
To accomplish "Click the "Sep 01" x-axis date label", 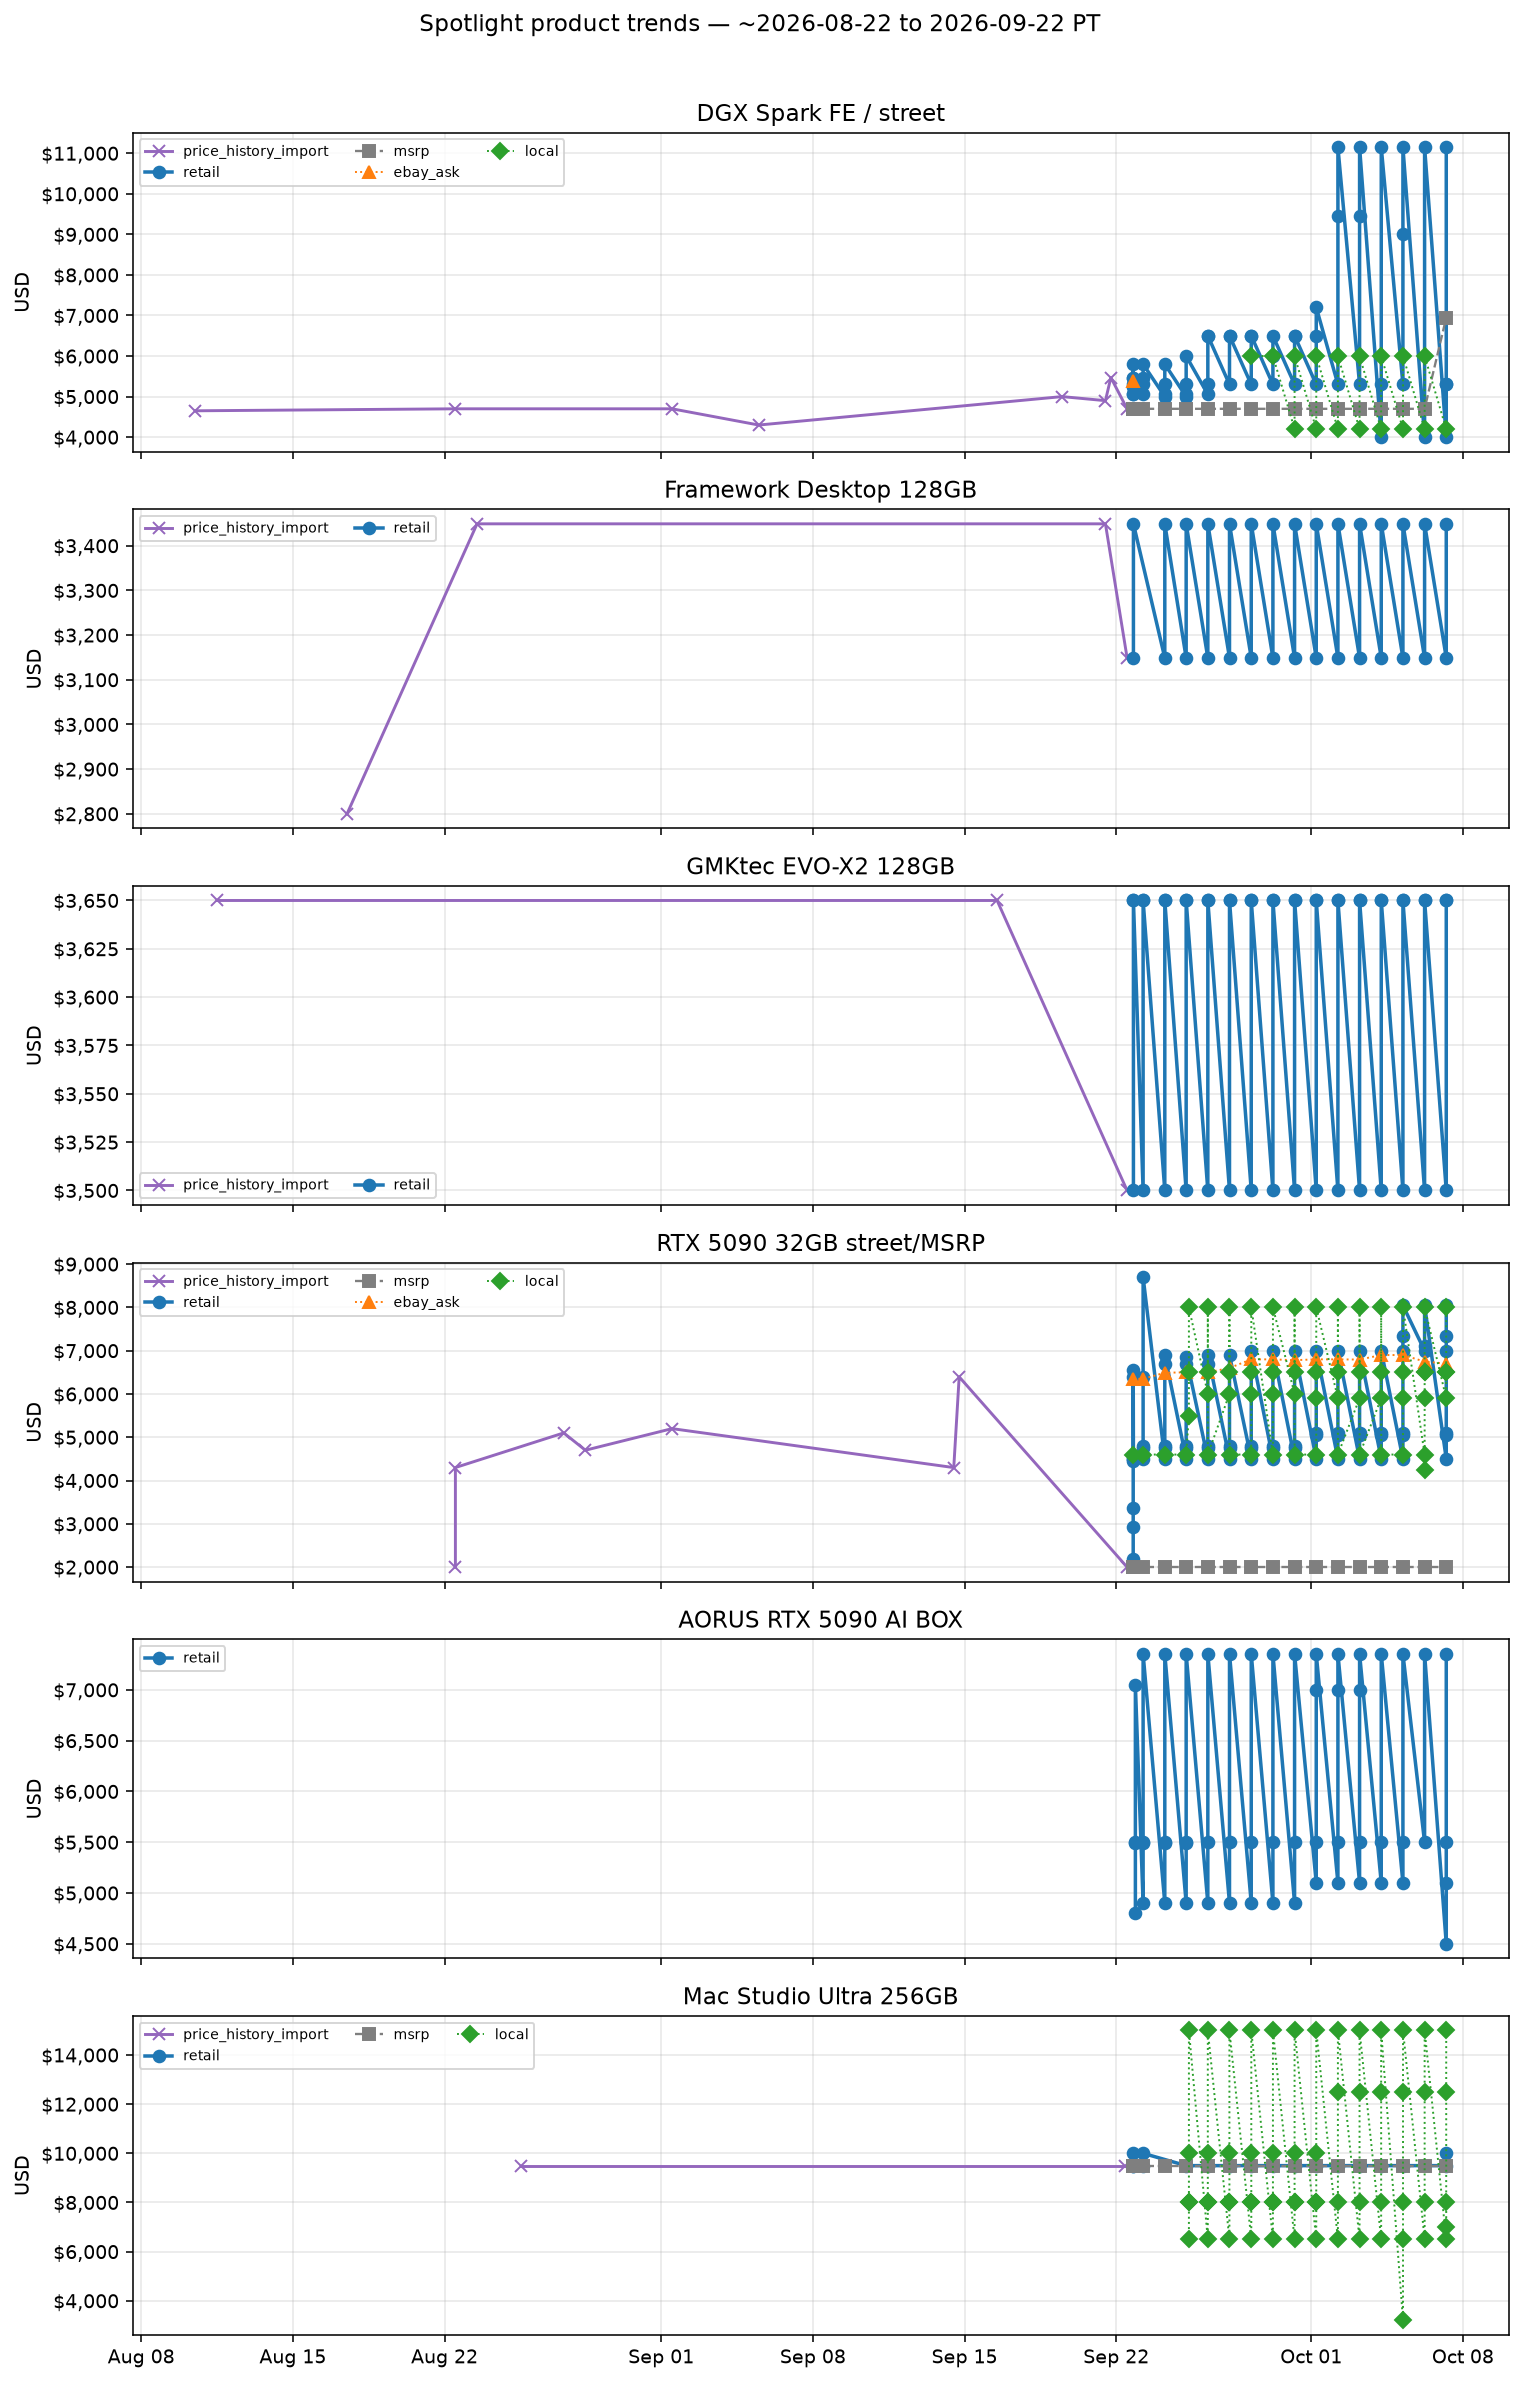I will (x=661, y=2357).
